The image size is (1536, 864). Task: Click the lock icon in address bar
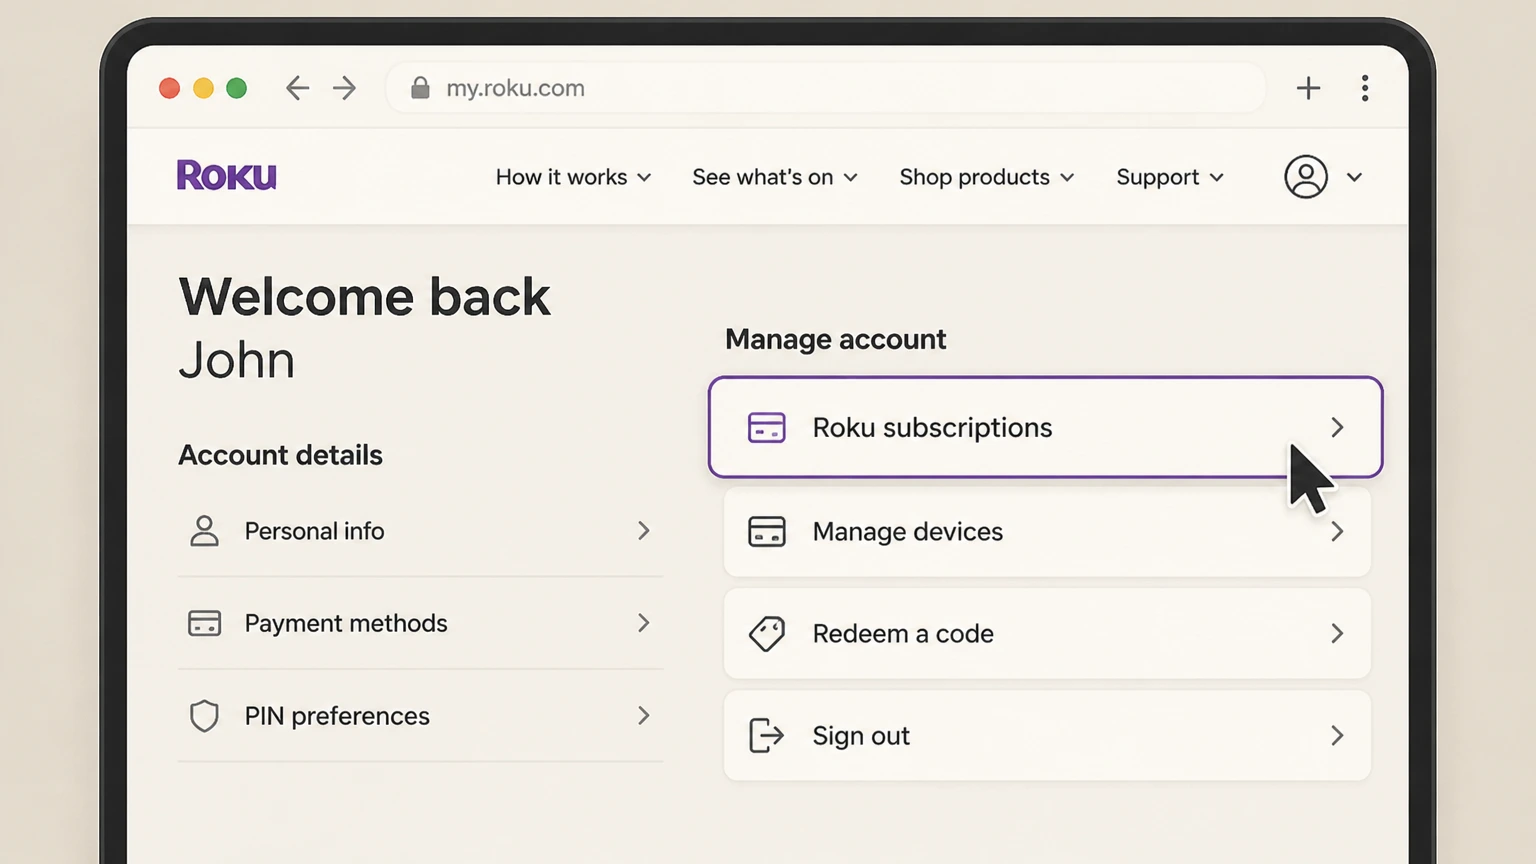click(420, 88)
